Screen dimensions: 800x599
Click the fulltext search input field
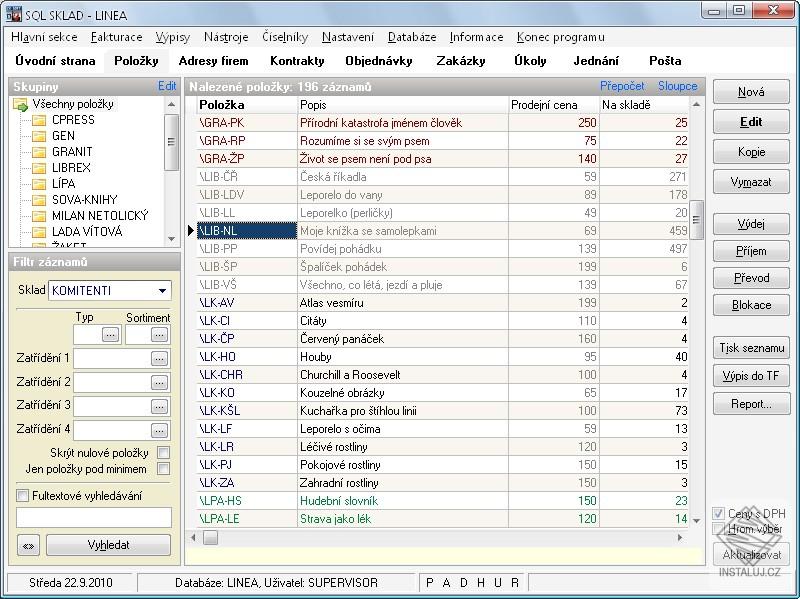pyautogui.click(x=94, y=517)
